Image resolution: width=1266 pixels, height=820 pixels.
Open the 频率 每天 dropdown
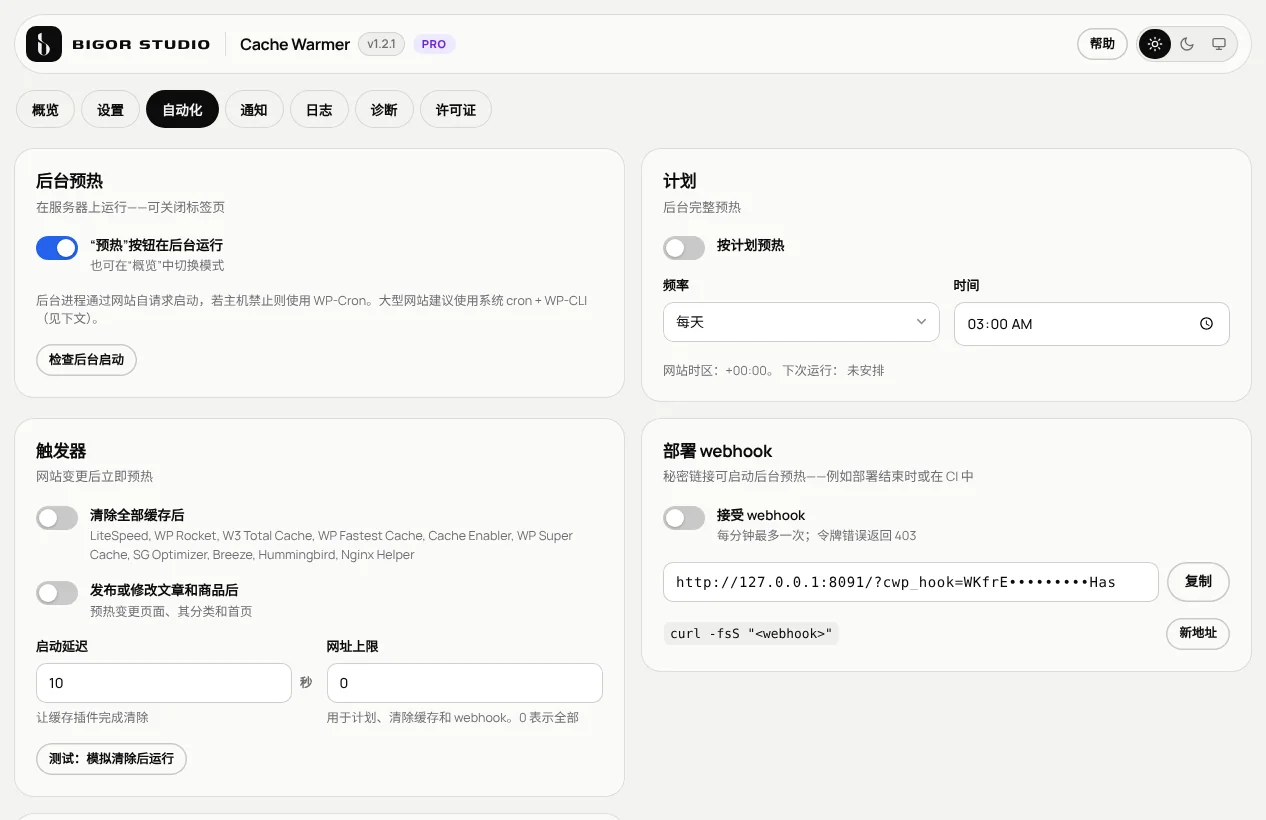tap(801, 322)
